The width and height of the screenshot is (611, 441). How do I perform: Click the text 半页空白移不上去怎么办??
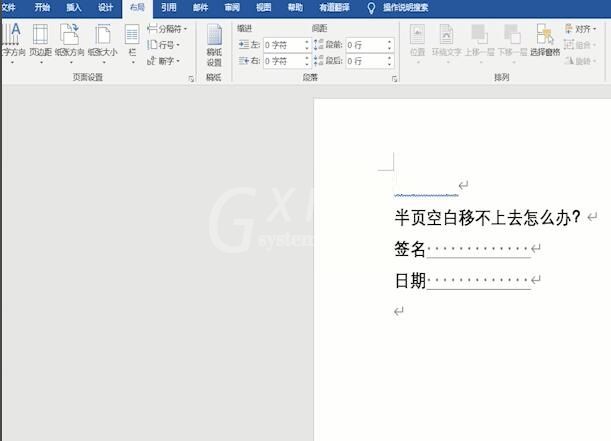(x=487, y=217)
